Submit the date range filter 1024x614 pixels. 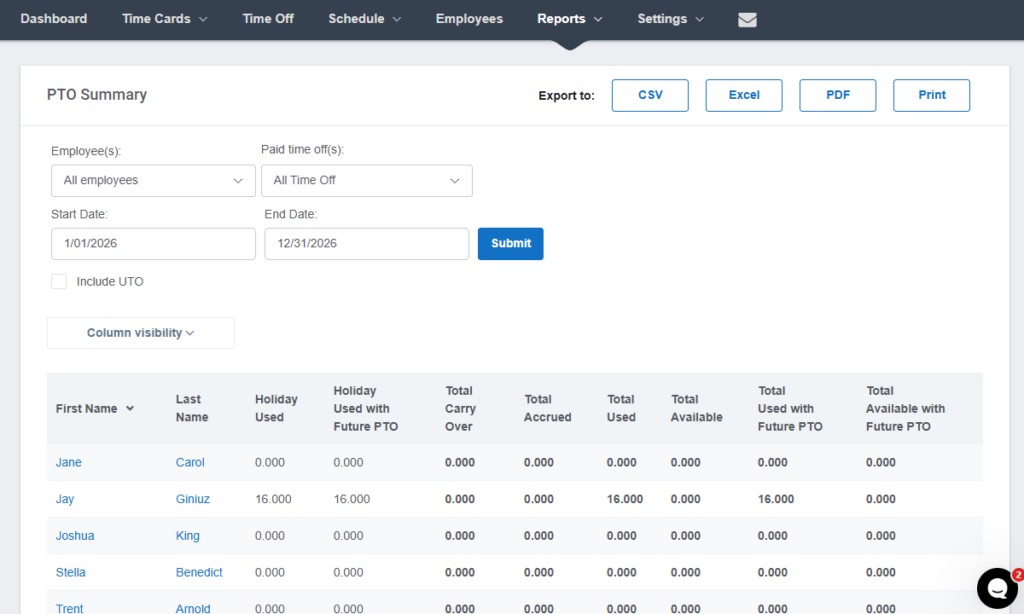[x=511, y=244]
